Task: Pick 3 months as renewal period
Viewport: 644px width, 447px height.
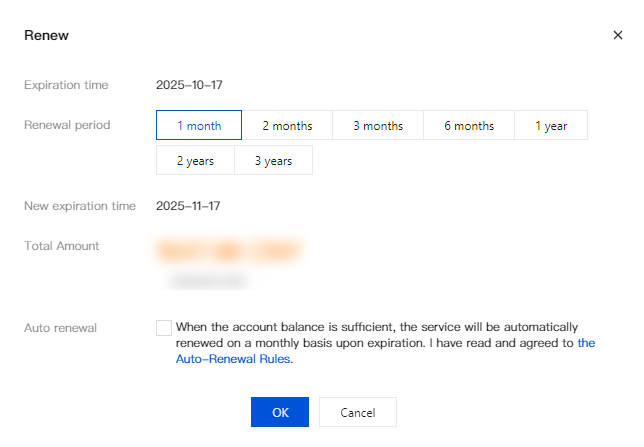Action: click(378, 125)
